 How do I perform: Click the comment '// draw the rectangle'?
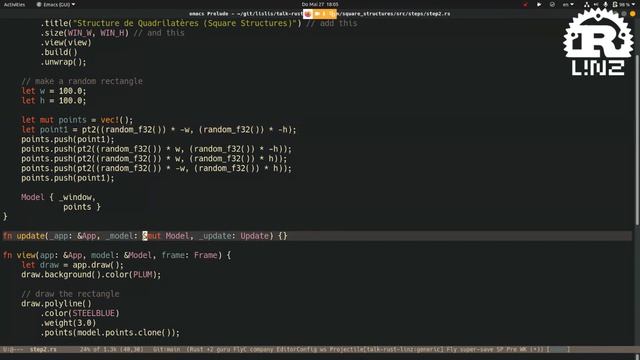(70, 294)
